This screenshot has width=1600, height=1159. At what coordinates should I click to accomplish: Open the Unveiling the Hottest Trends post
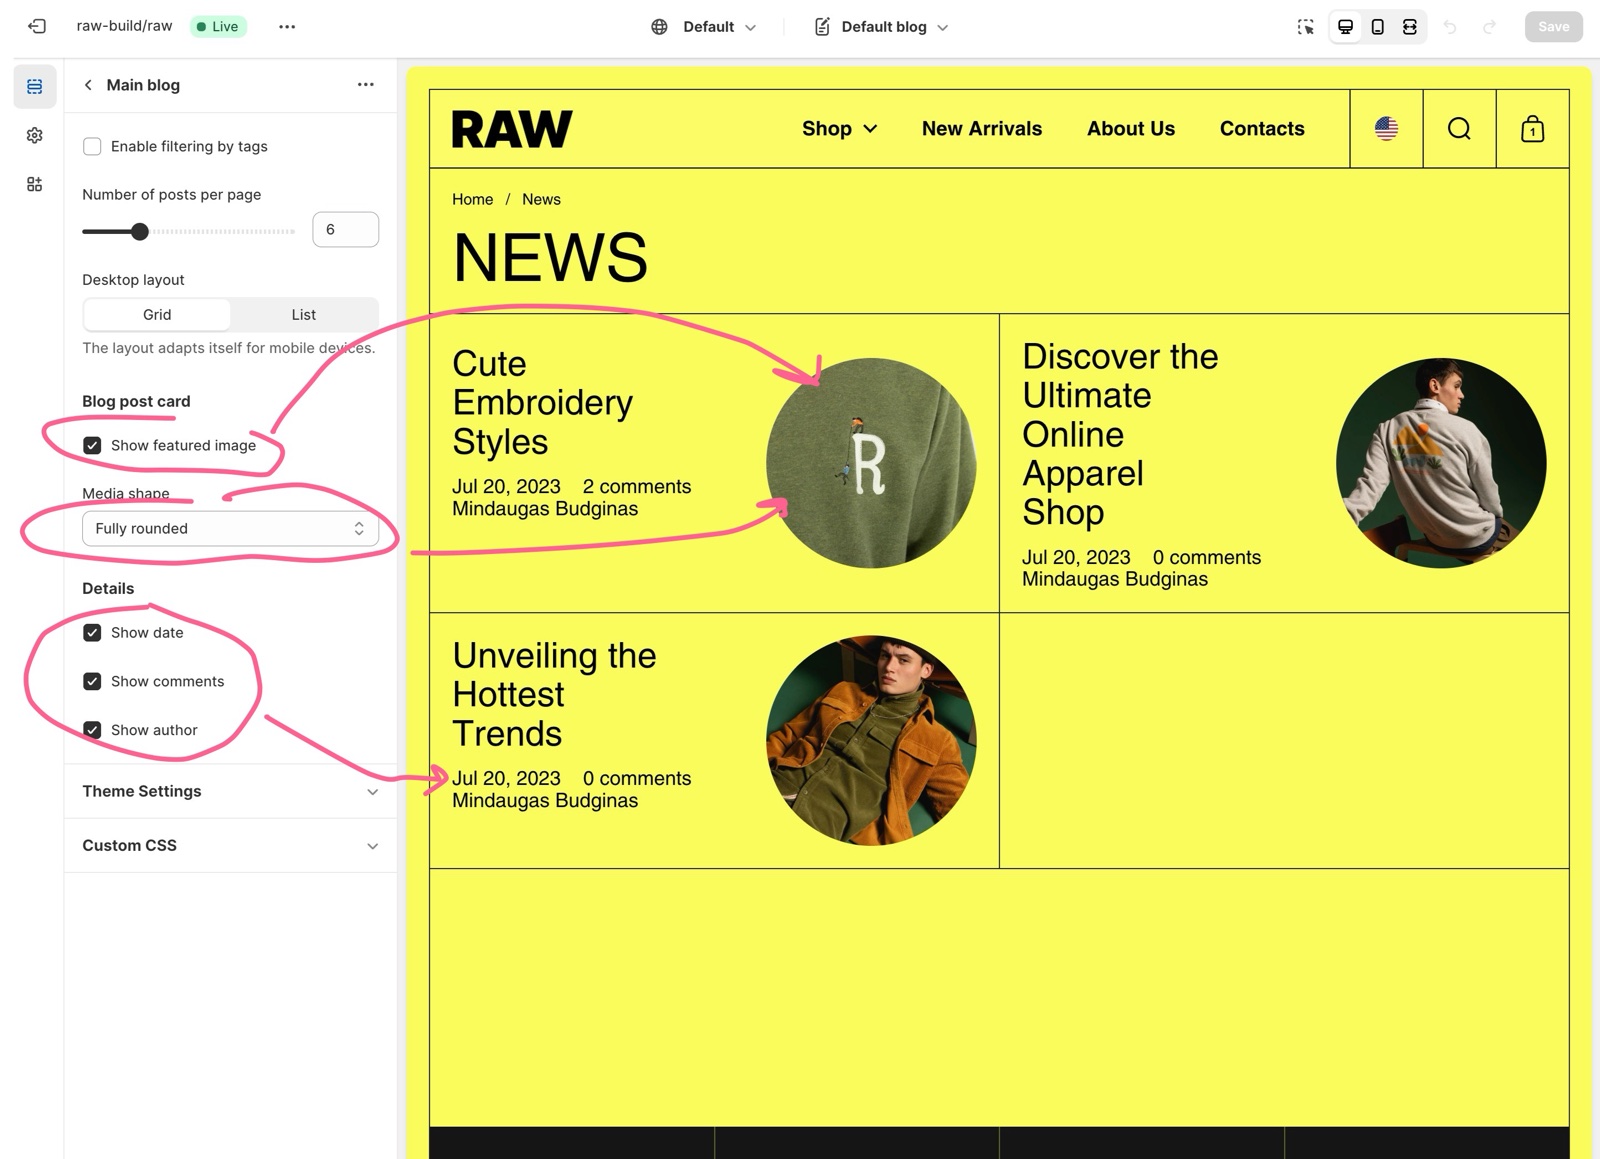(554, 695)
